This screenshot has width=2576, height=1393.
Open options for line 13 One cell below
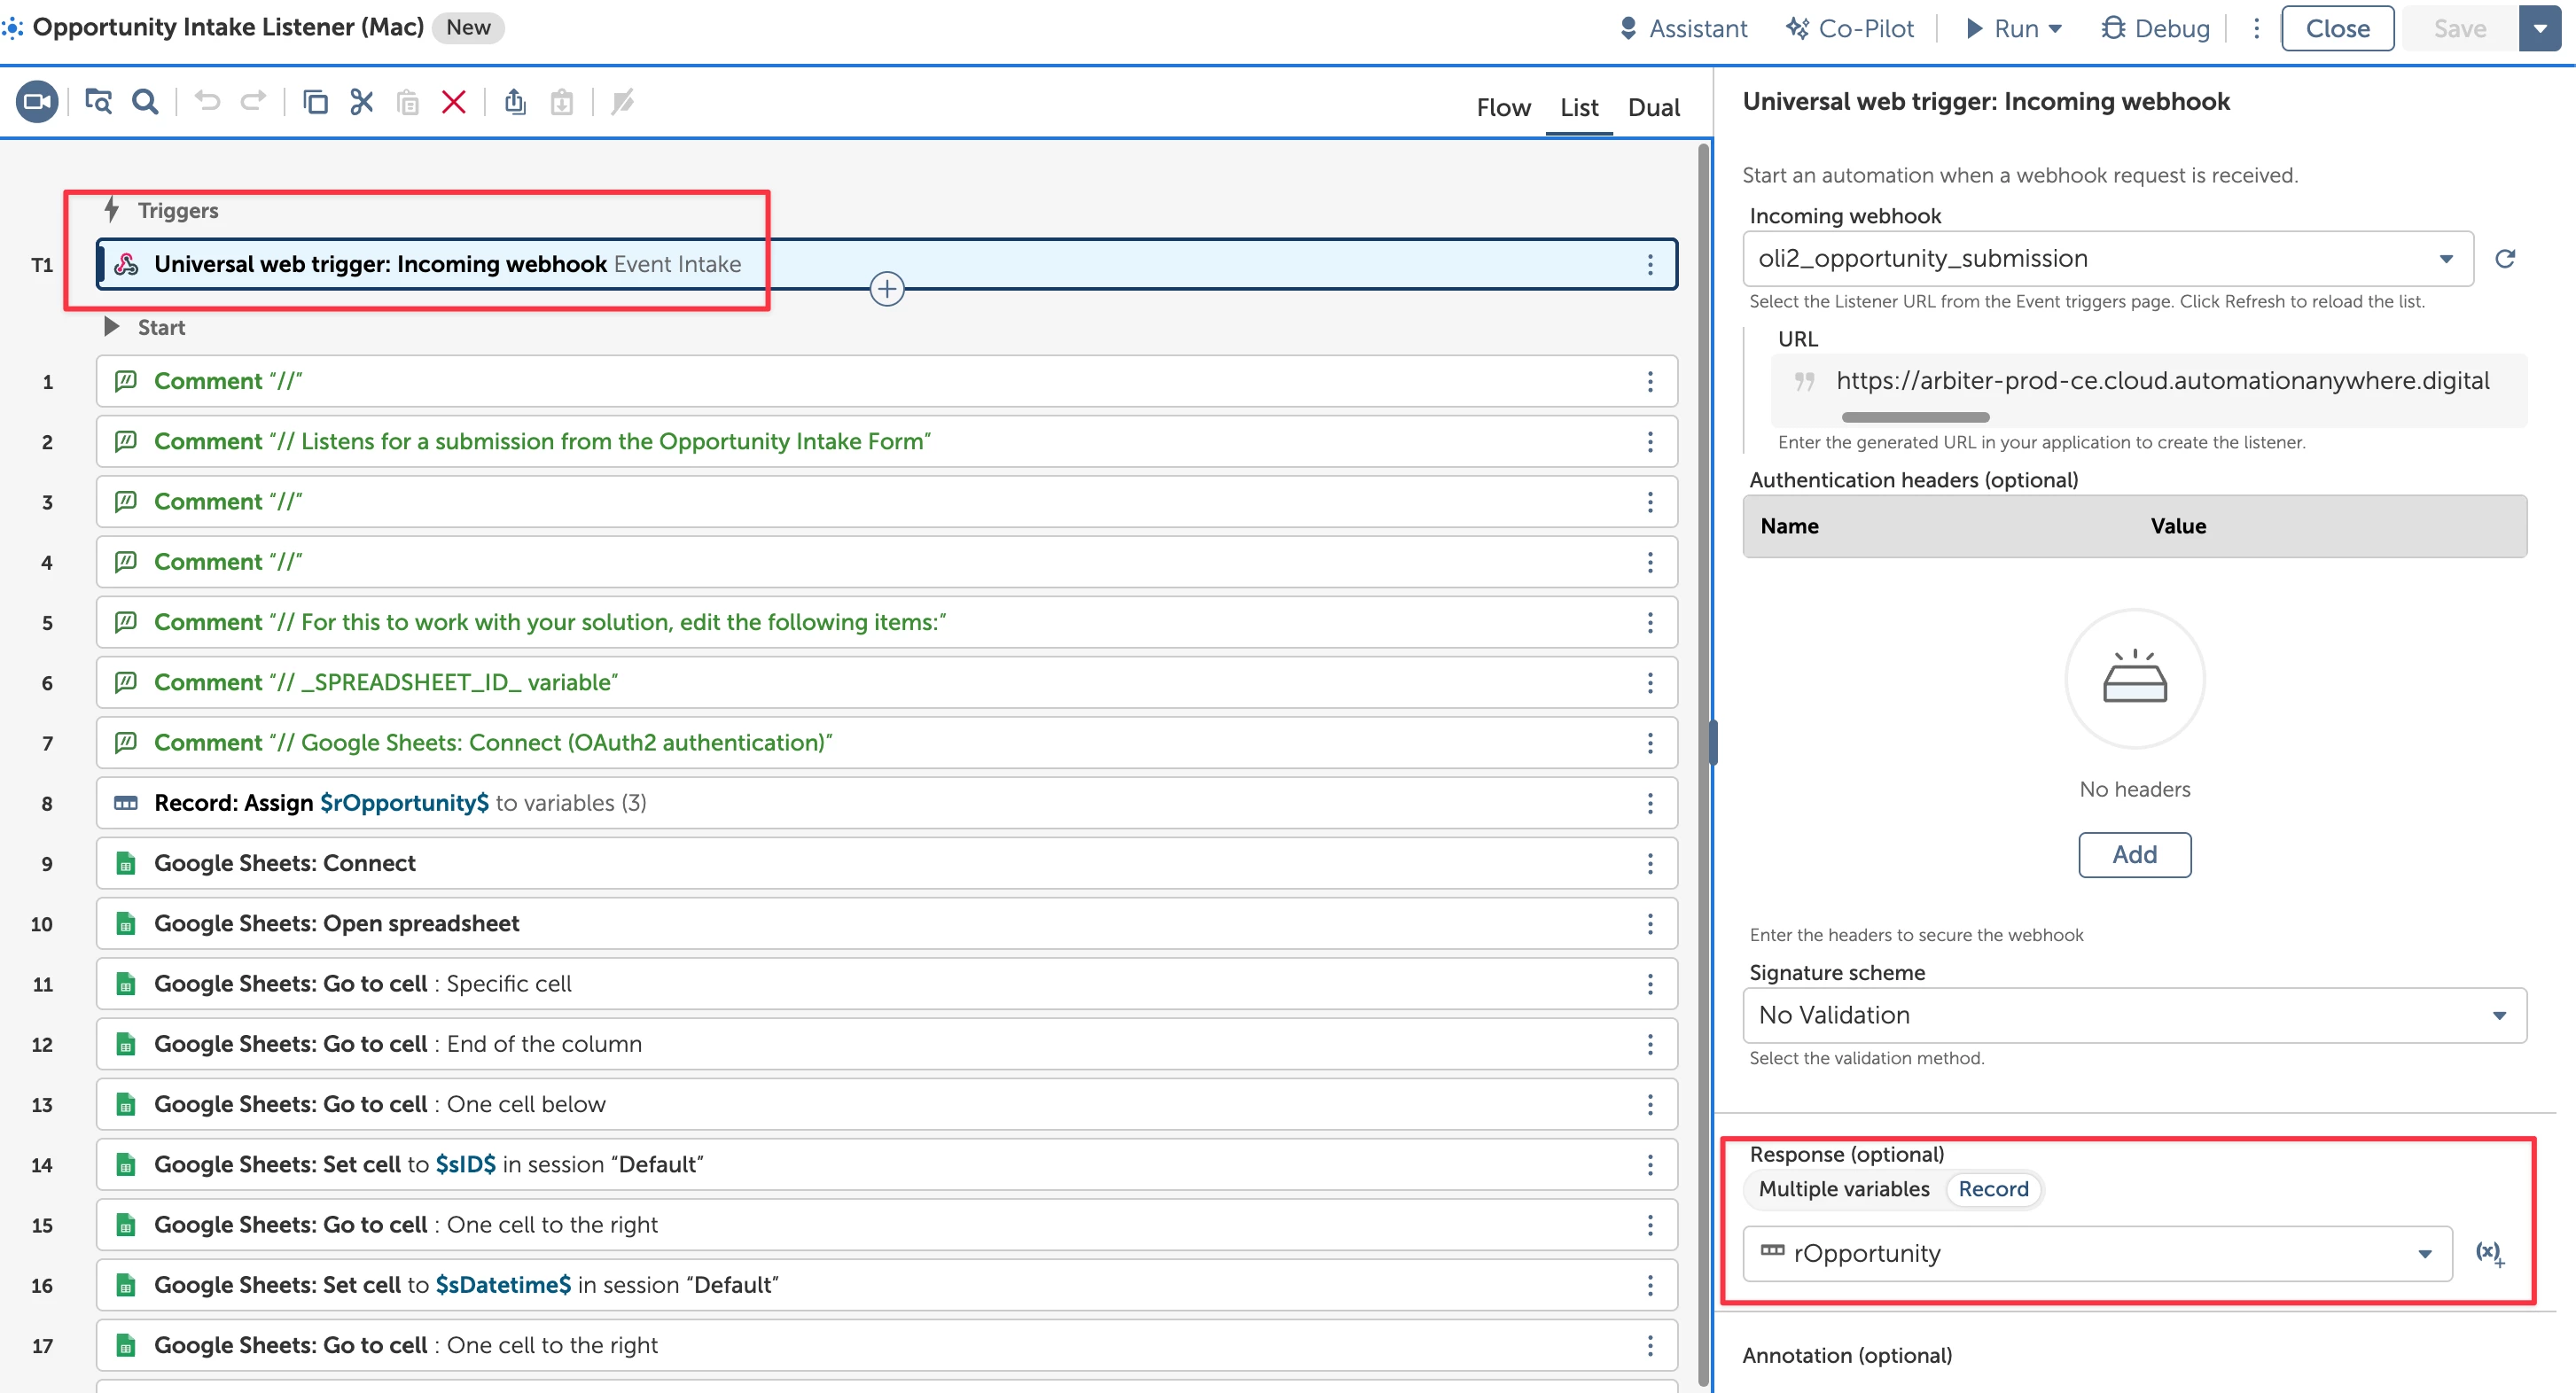click(1650, 1104)
